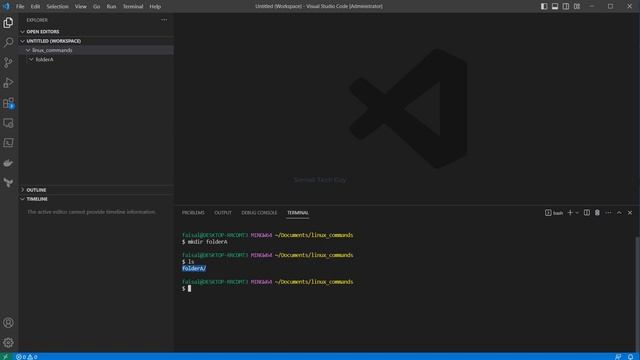Switch to the Debug Console tab

[x=259, y=213]
